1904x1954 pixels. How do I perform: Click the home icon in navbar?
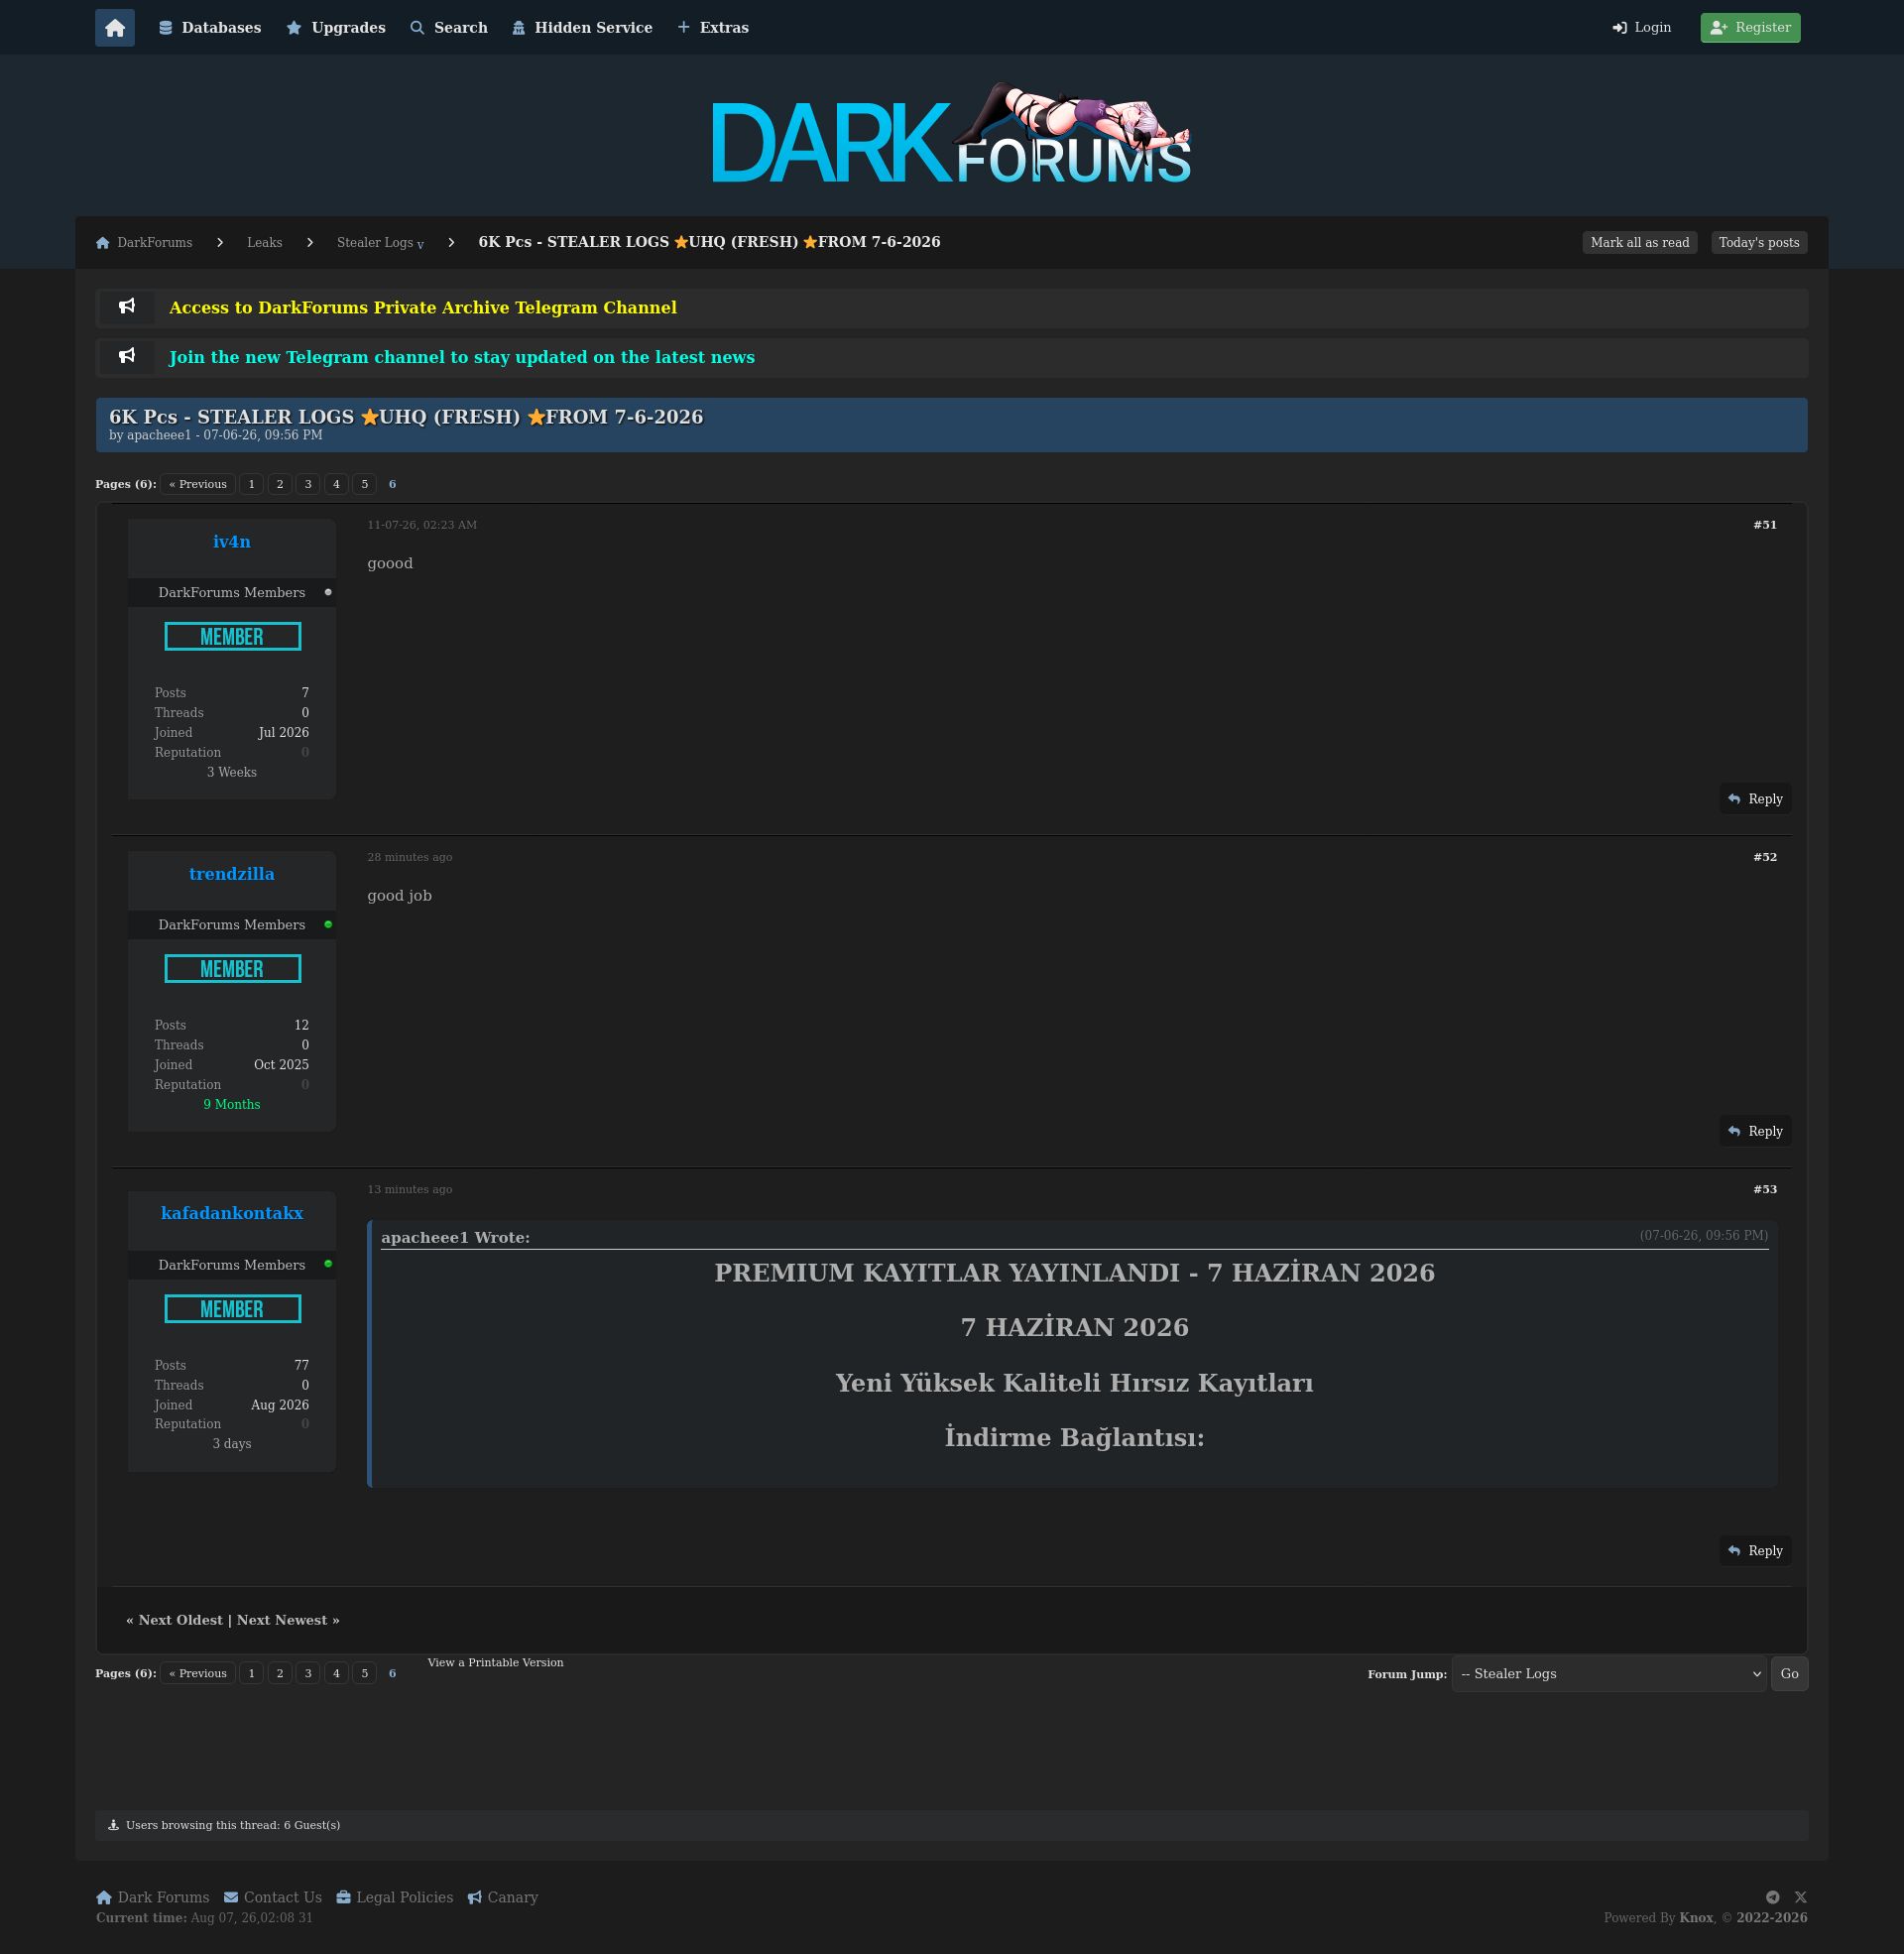click(115, 28)
